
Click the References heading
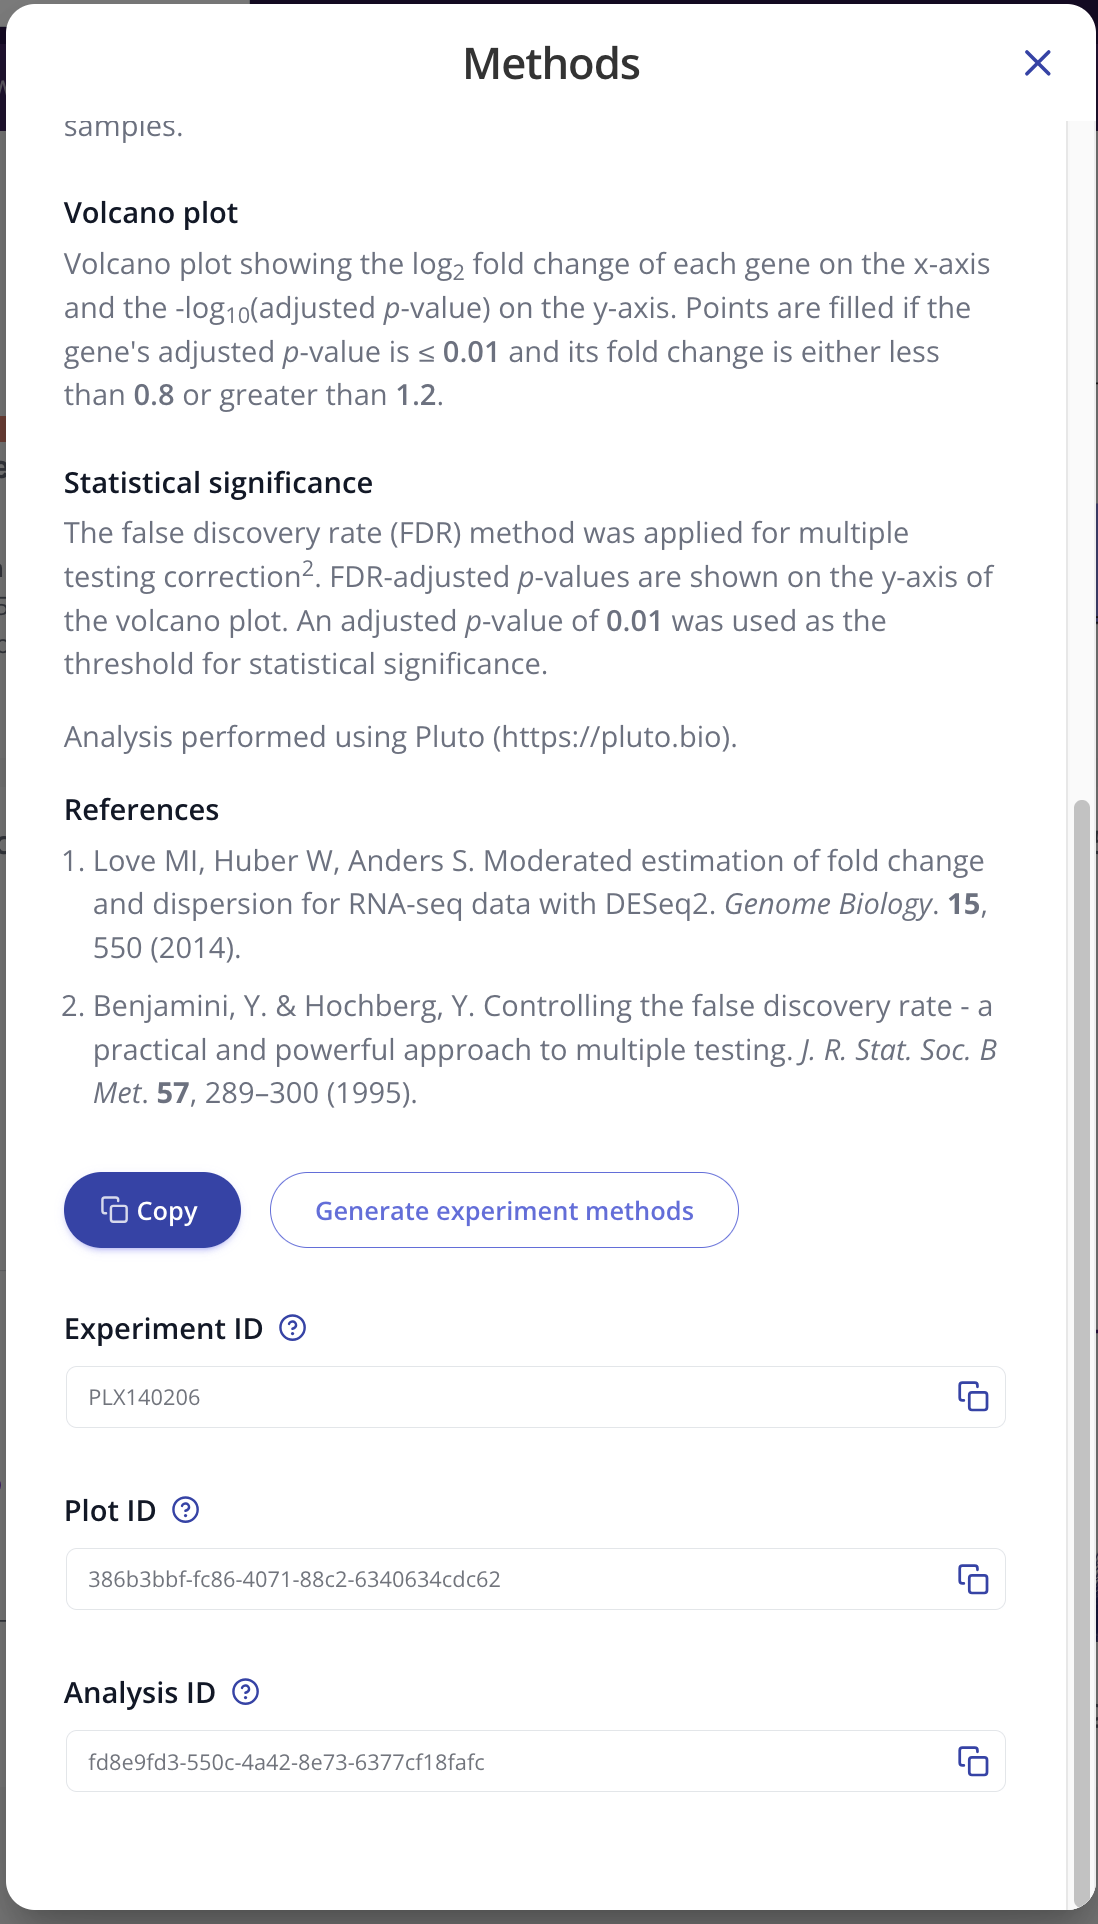[141, 810]
